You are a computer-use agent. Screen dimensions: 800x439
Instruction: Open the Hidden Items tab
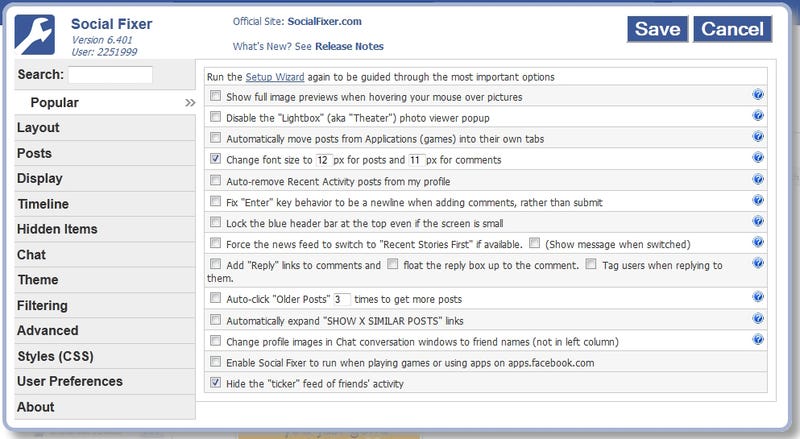pyautogui.click(x=105, y=229)
